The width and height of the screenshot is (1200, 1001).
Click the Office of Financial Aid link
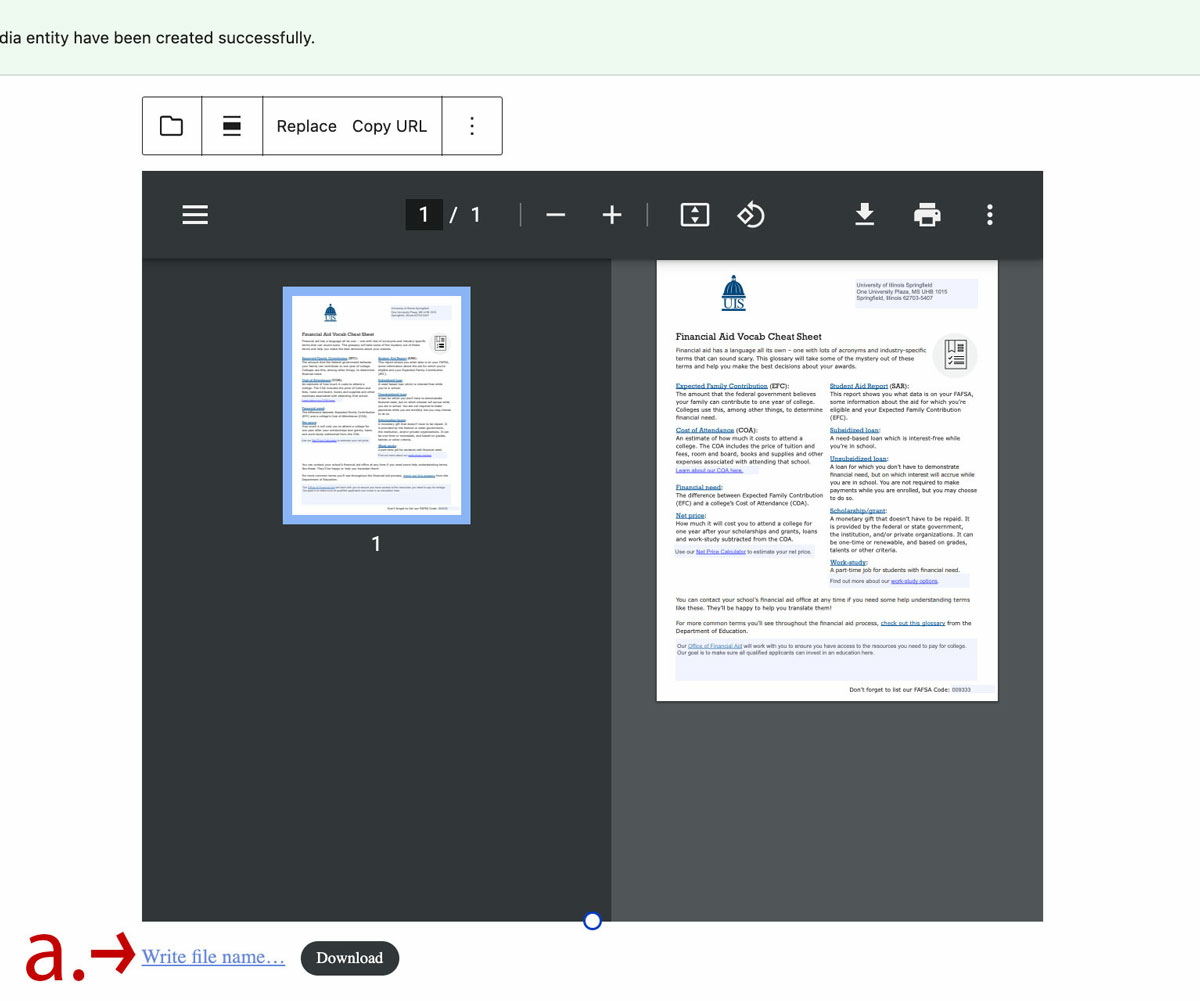[x=715, y=646]
